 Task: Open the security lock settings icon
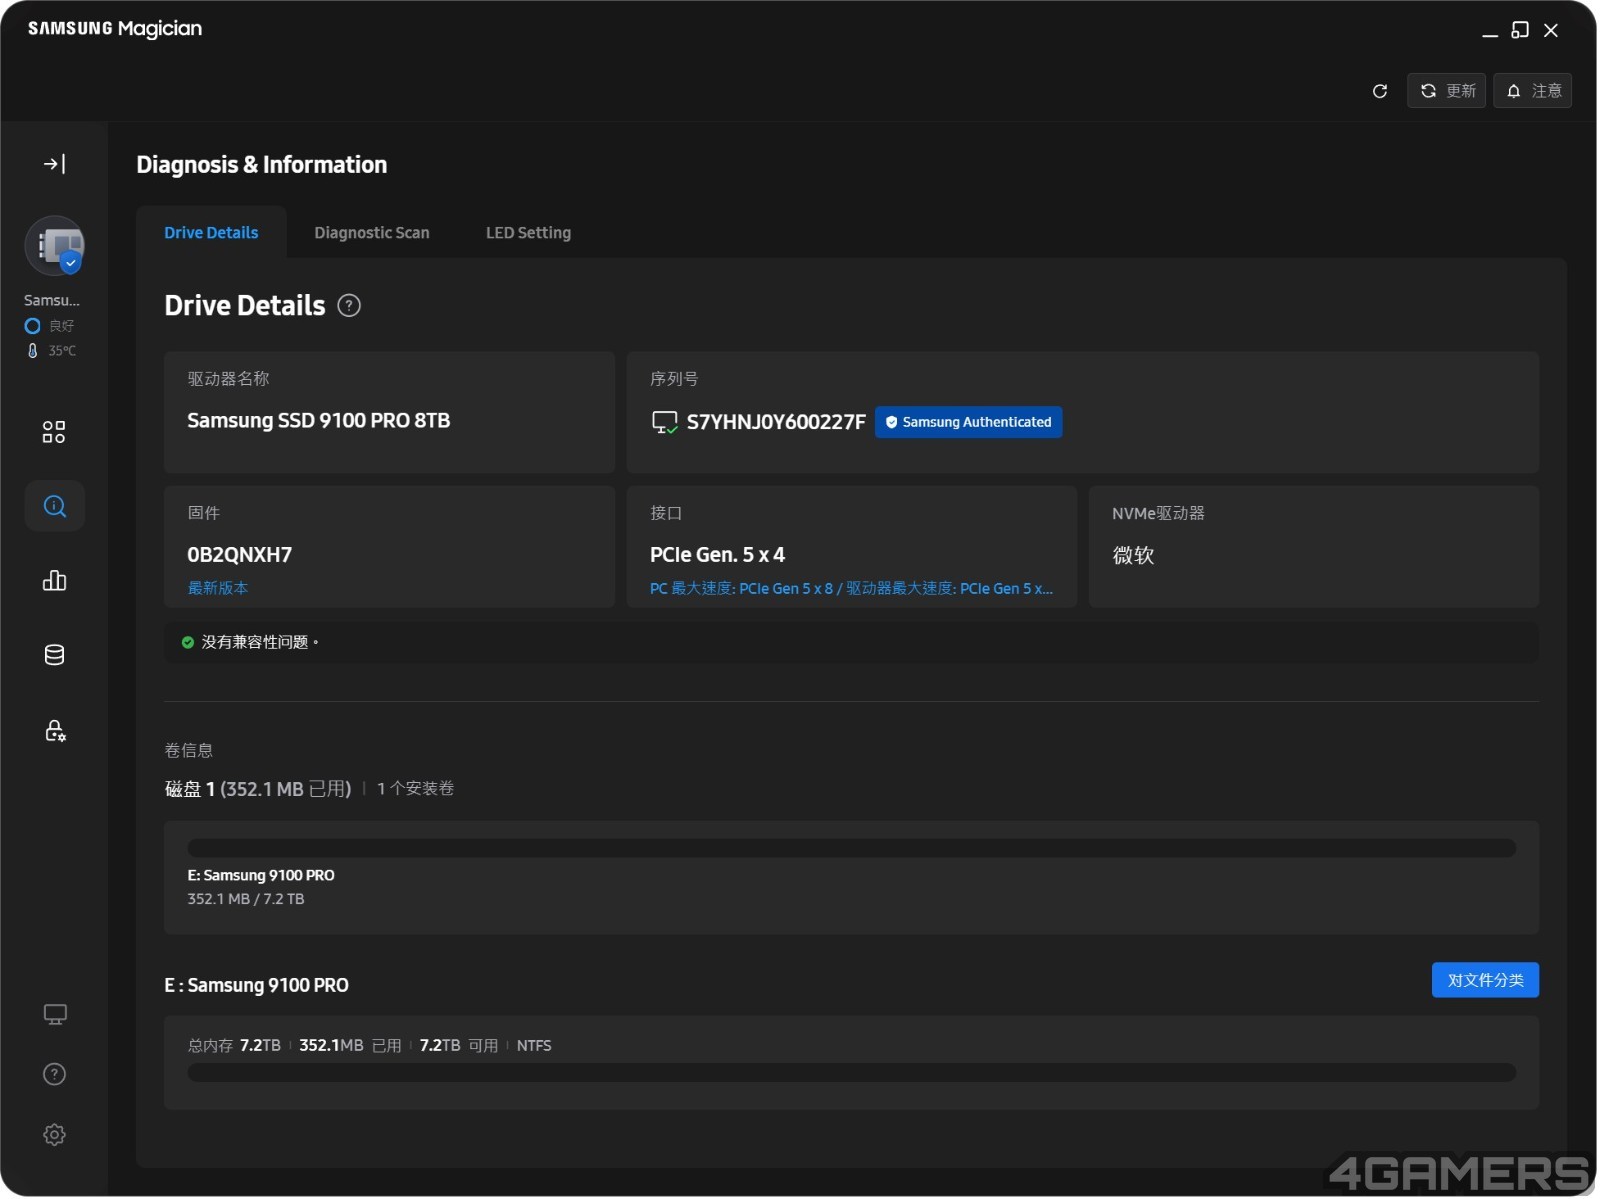pos(55,731)
